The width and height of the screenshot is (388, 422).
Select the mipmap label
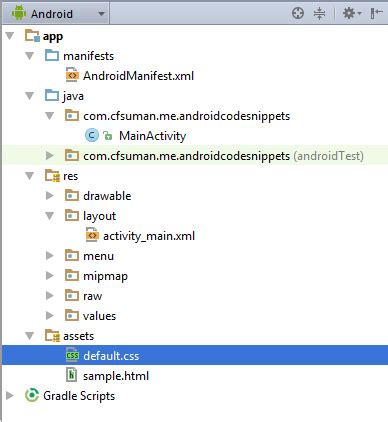[x=105, y=276]
